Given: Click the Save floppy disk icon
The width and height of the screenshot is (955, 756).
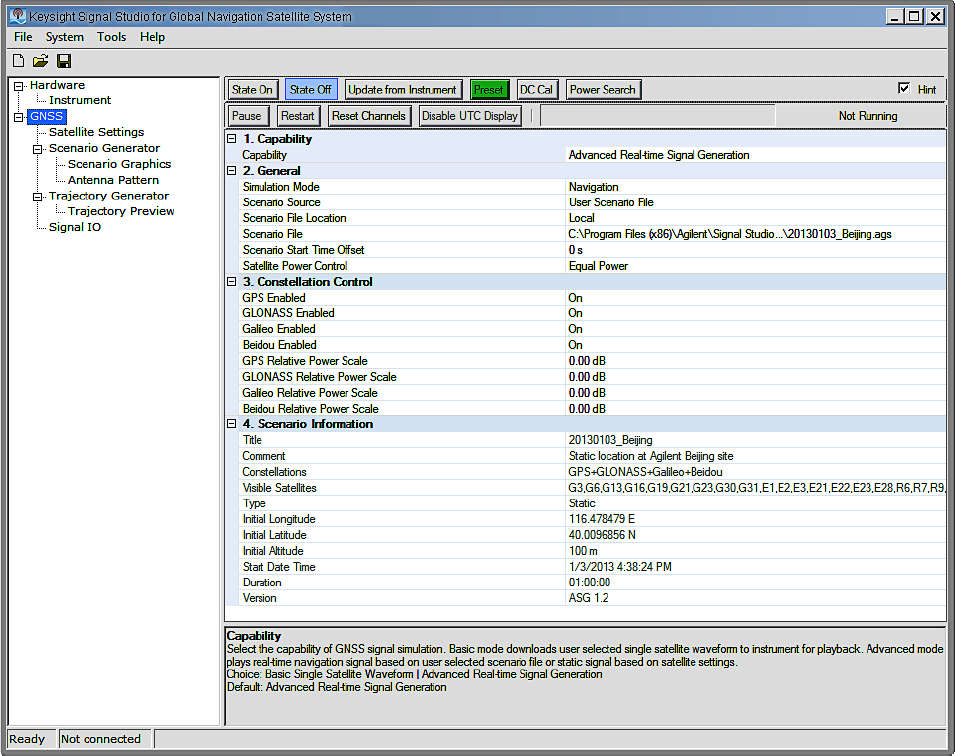Looking at the screenshot, I should coord(64,62).
